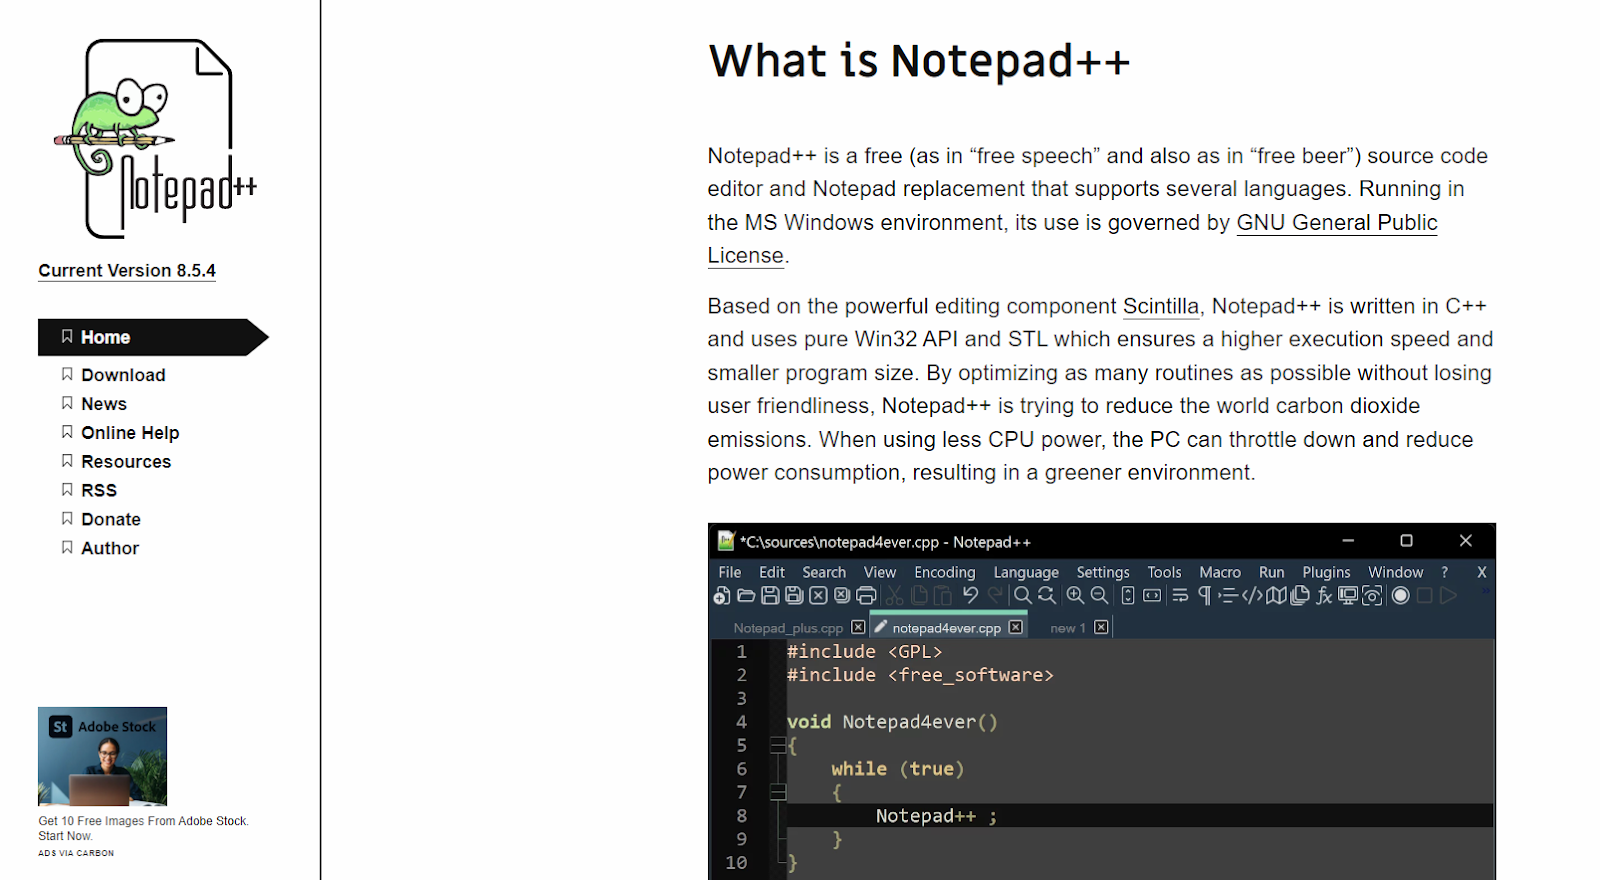The image size is (1600, 880).
Task: Collapse the fold marker at line 5
Action: pyautogui.click(x=778, y=745)
